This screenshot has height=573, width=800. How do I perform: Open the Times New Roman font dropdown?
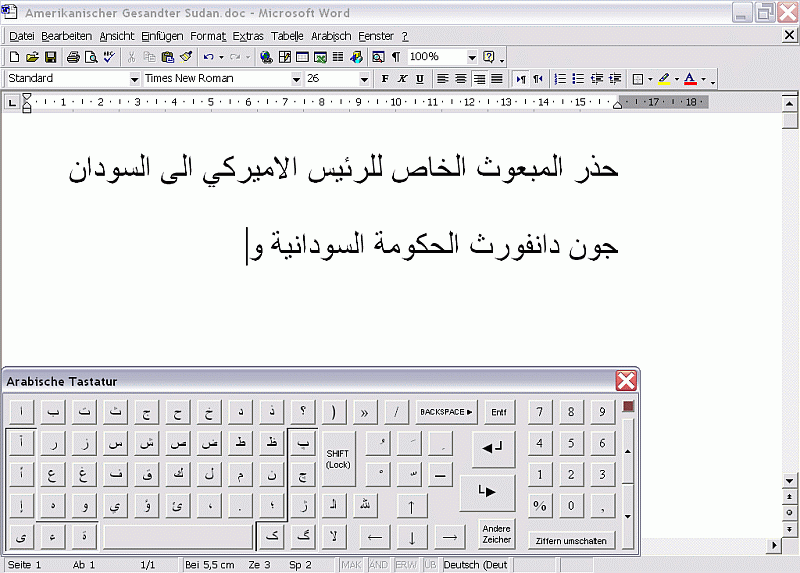point(296,79)
